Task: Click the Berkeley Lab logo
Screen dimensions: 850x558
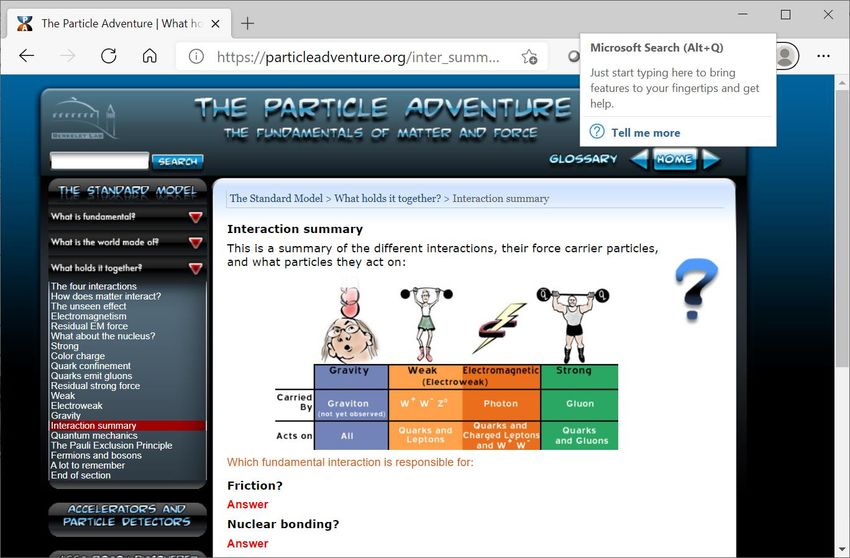Action: tap(85, 118)
